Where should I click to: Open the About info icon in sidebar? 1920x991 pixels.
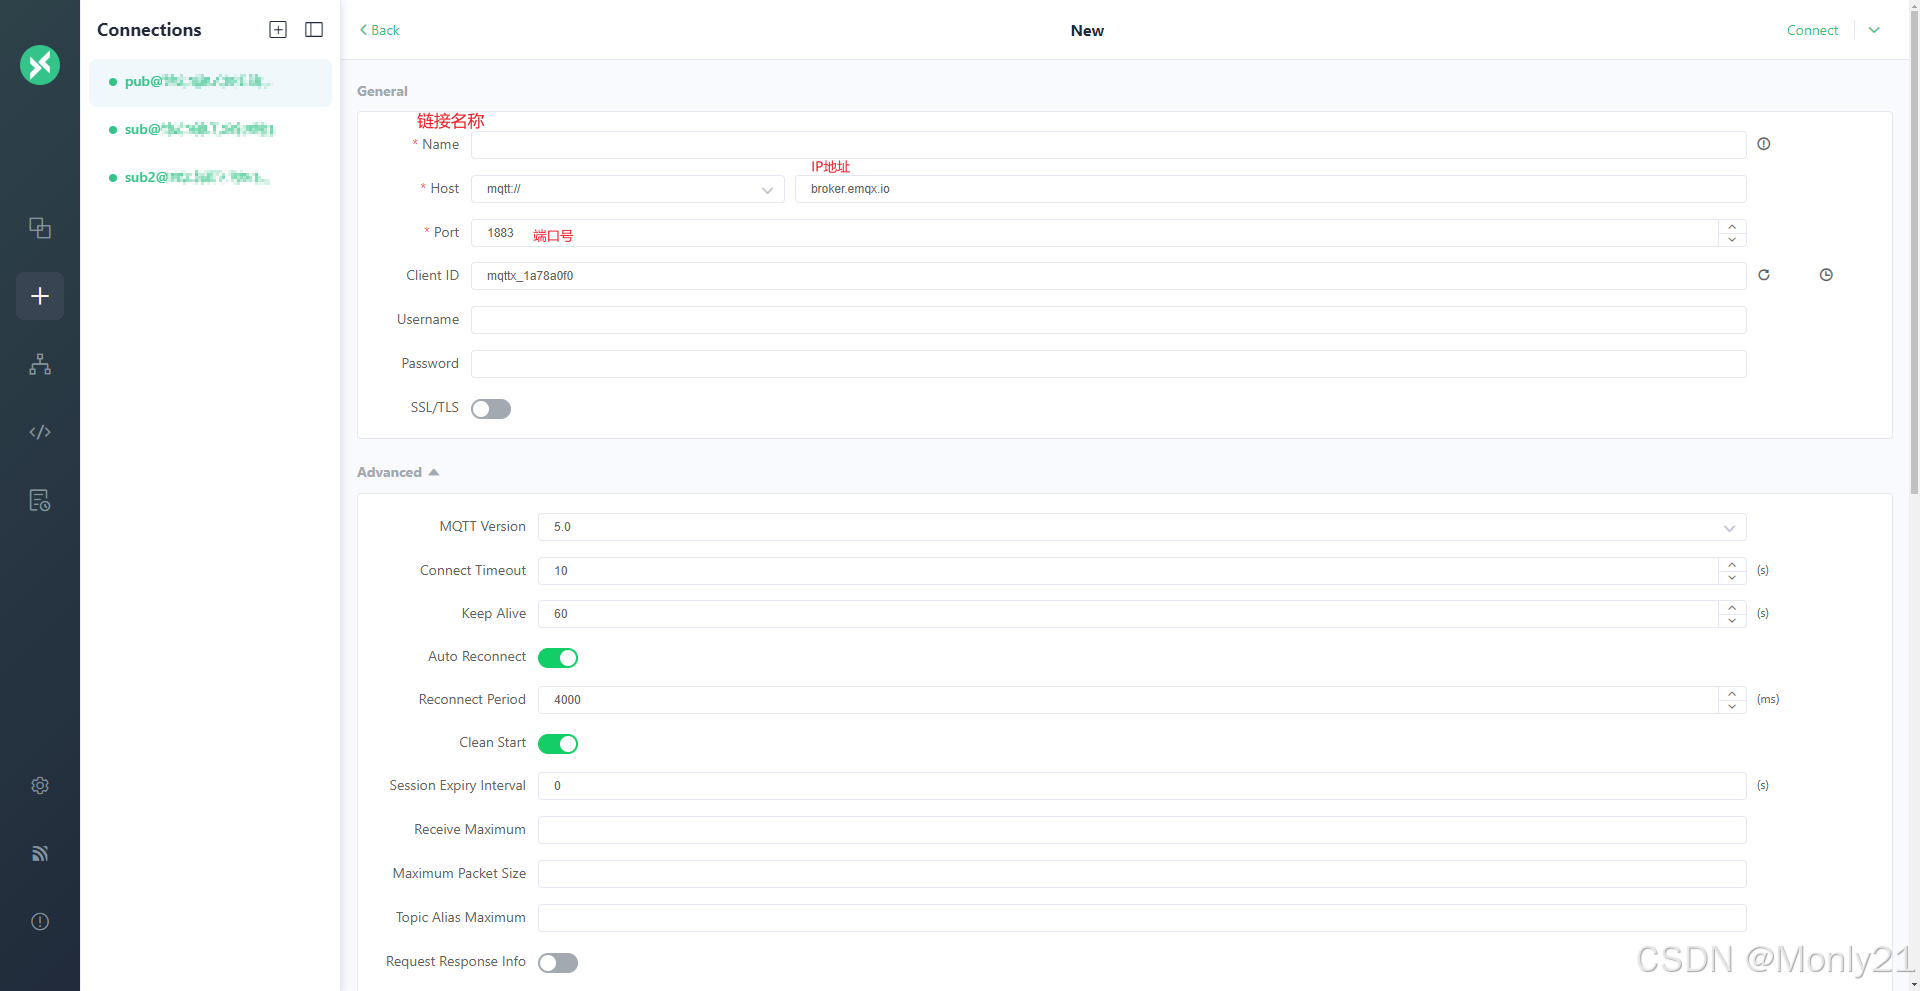[x=40, y=921]
